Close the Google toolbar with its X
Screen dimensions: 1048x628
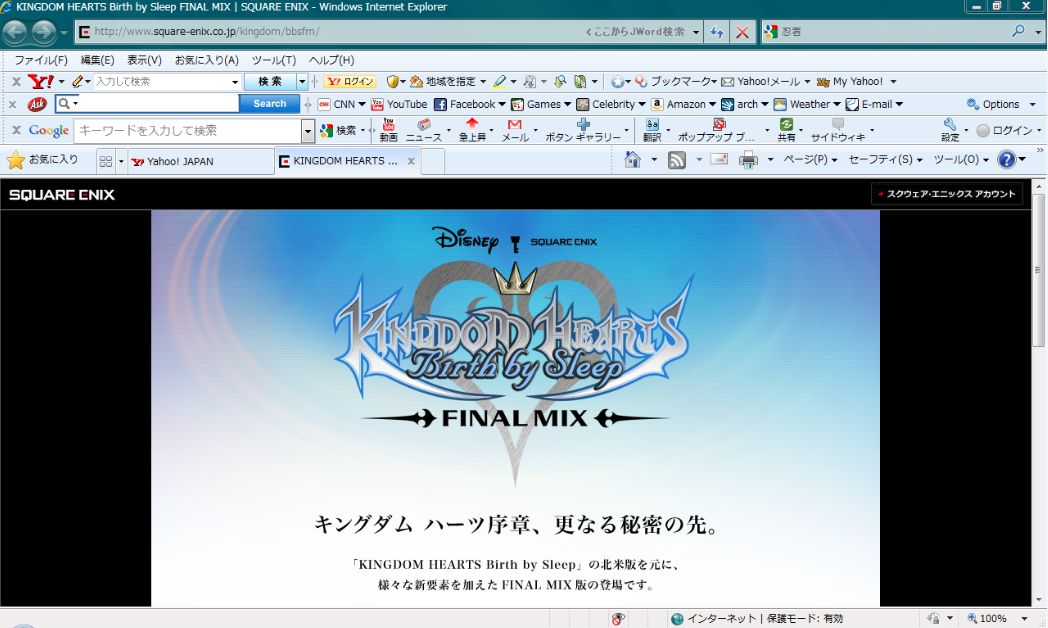(x=16, y=130)
